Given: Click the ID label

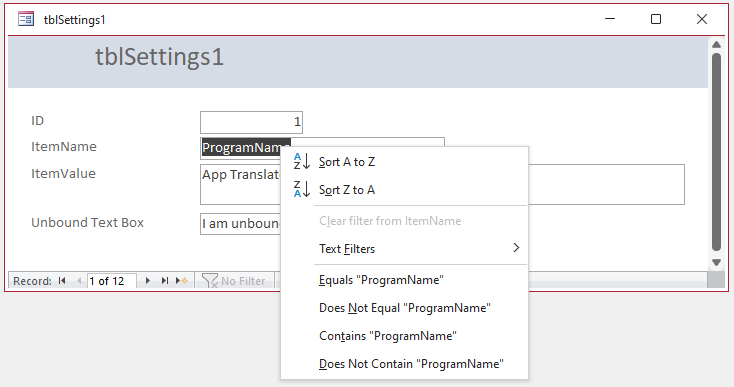Looking at the screenshot, I should click(x=37, y=121).
